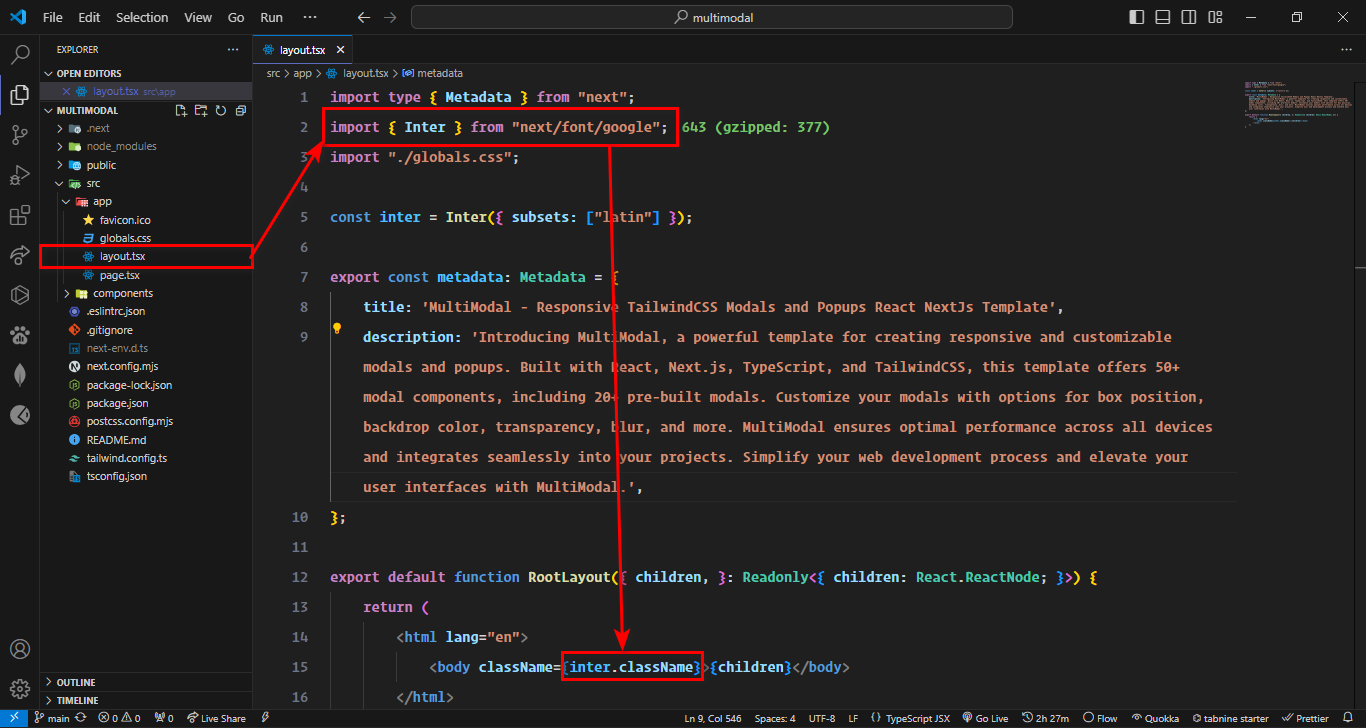Toggle the bottom panel visibility

tap(1162, 18)
